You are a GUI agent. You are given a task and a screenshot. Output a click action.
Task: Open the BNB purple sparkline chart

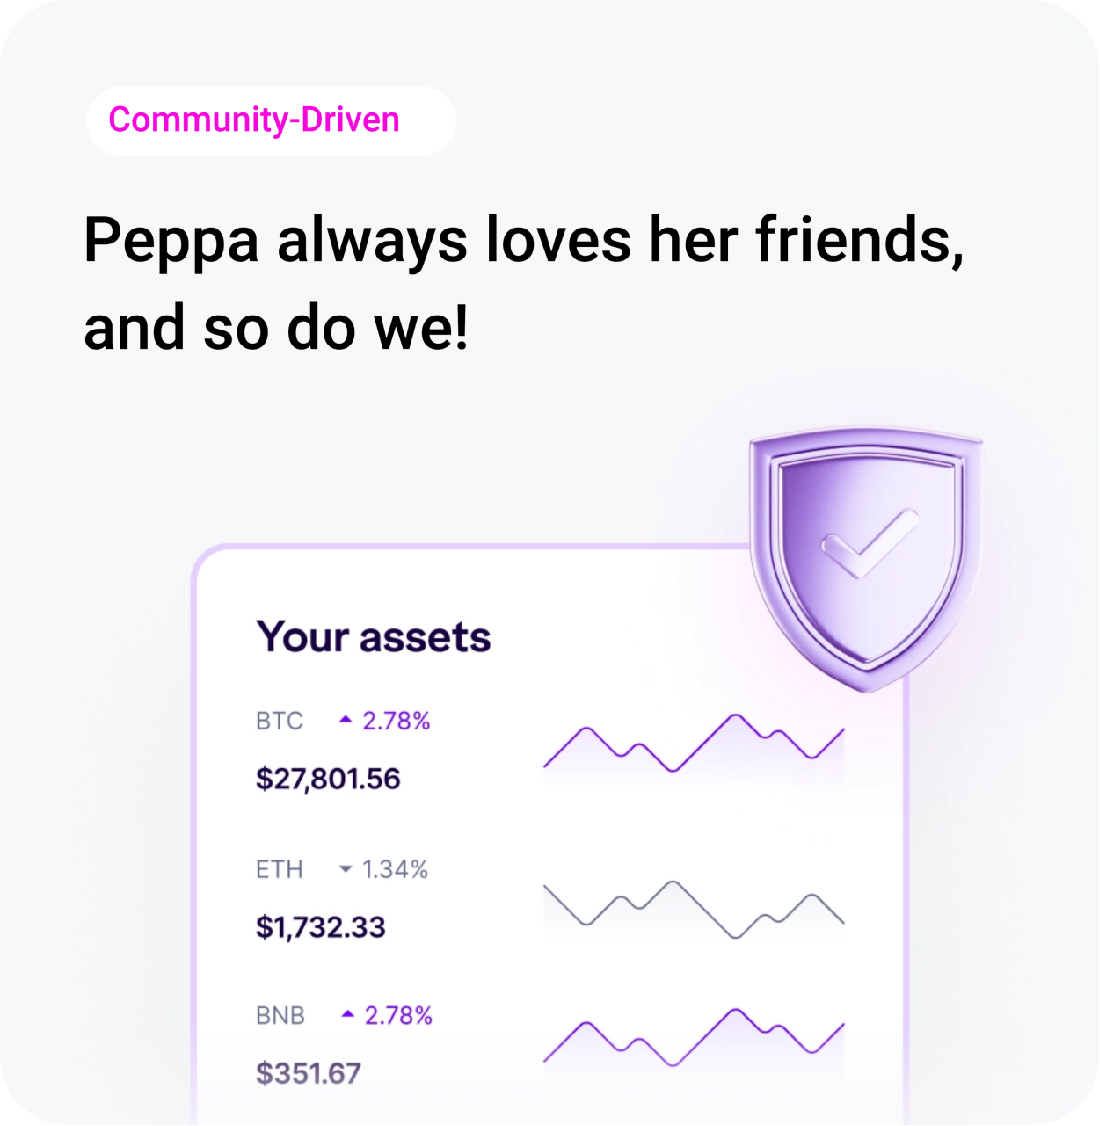click(x=694, y=1038)
